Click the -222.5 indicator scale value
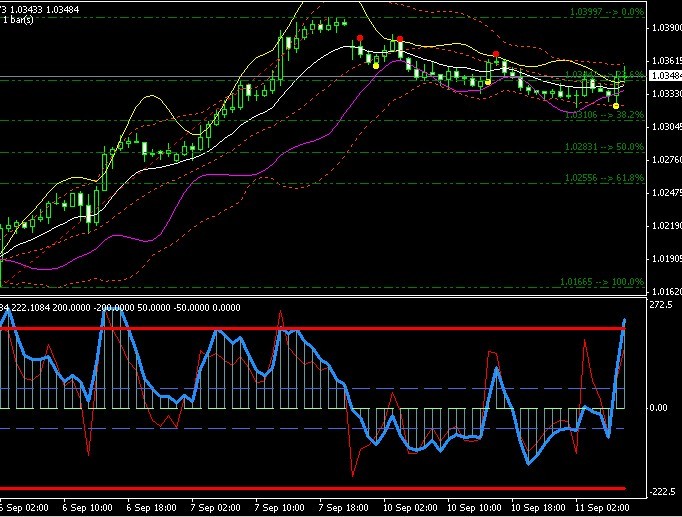 point(662,492)
